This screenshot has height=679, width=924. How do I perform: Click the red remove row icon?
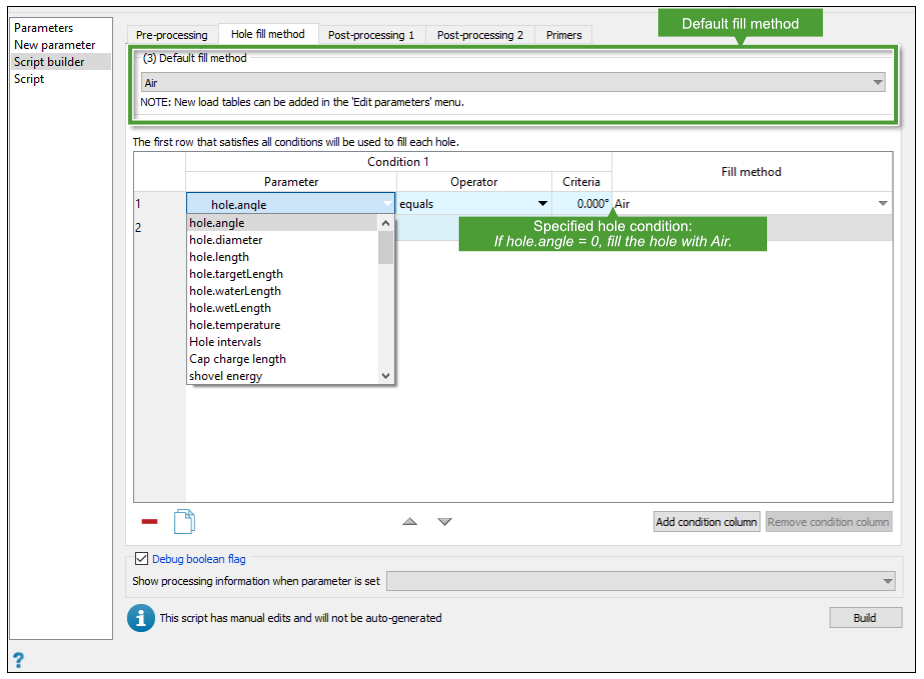[x=150, y=521]
